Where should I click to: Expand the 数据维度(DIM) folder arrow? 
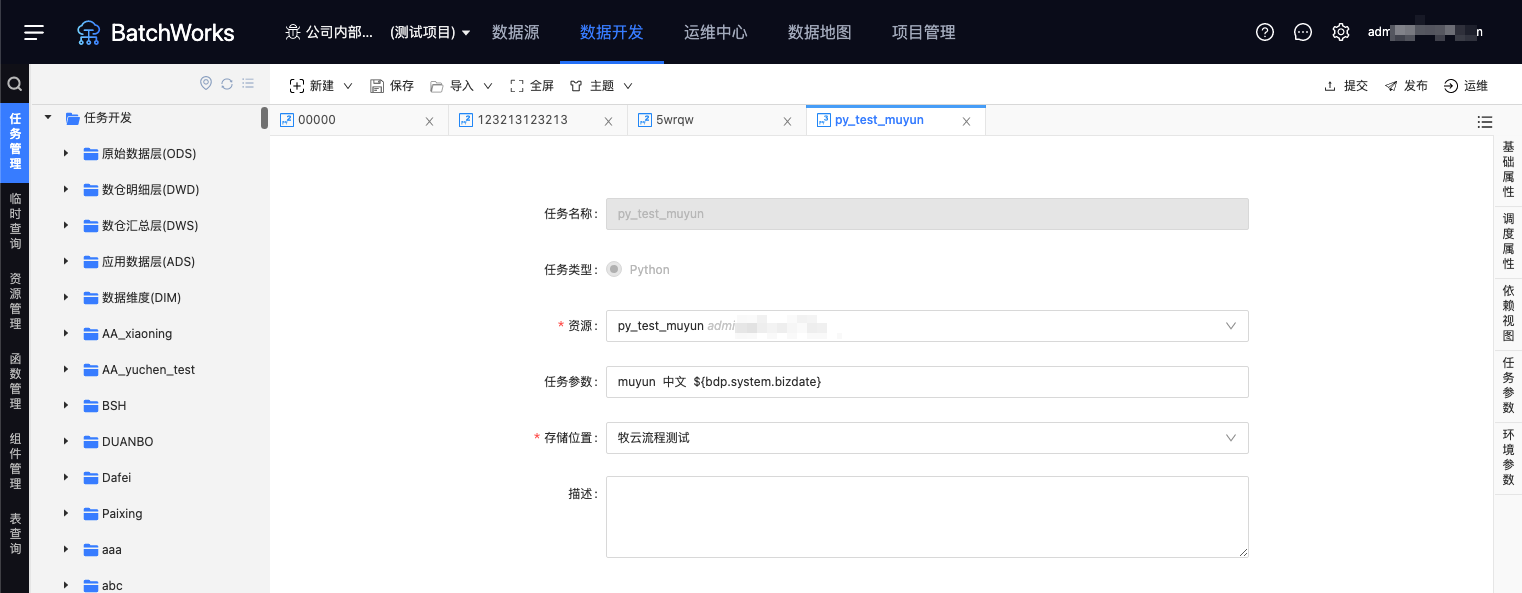pyautogui.click(x=66, y=298)
